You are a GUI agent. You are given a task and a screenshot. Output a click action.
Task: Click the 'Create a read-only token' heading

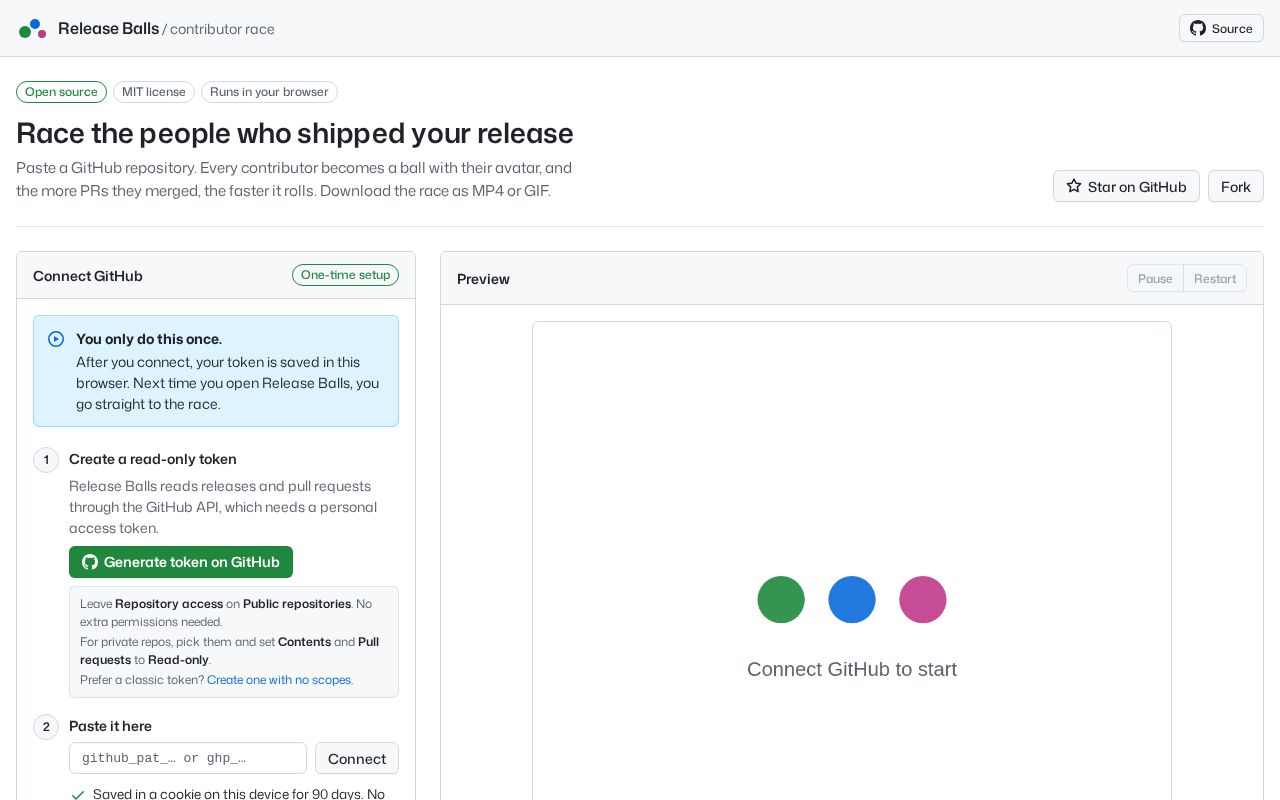point(153,459)
